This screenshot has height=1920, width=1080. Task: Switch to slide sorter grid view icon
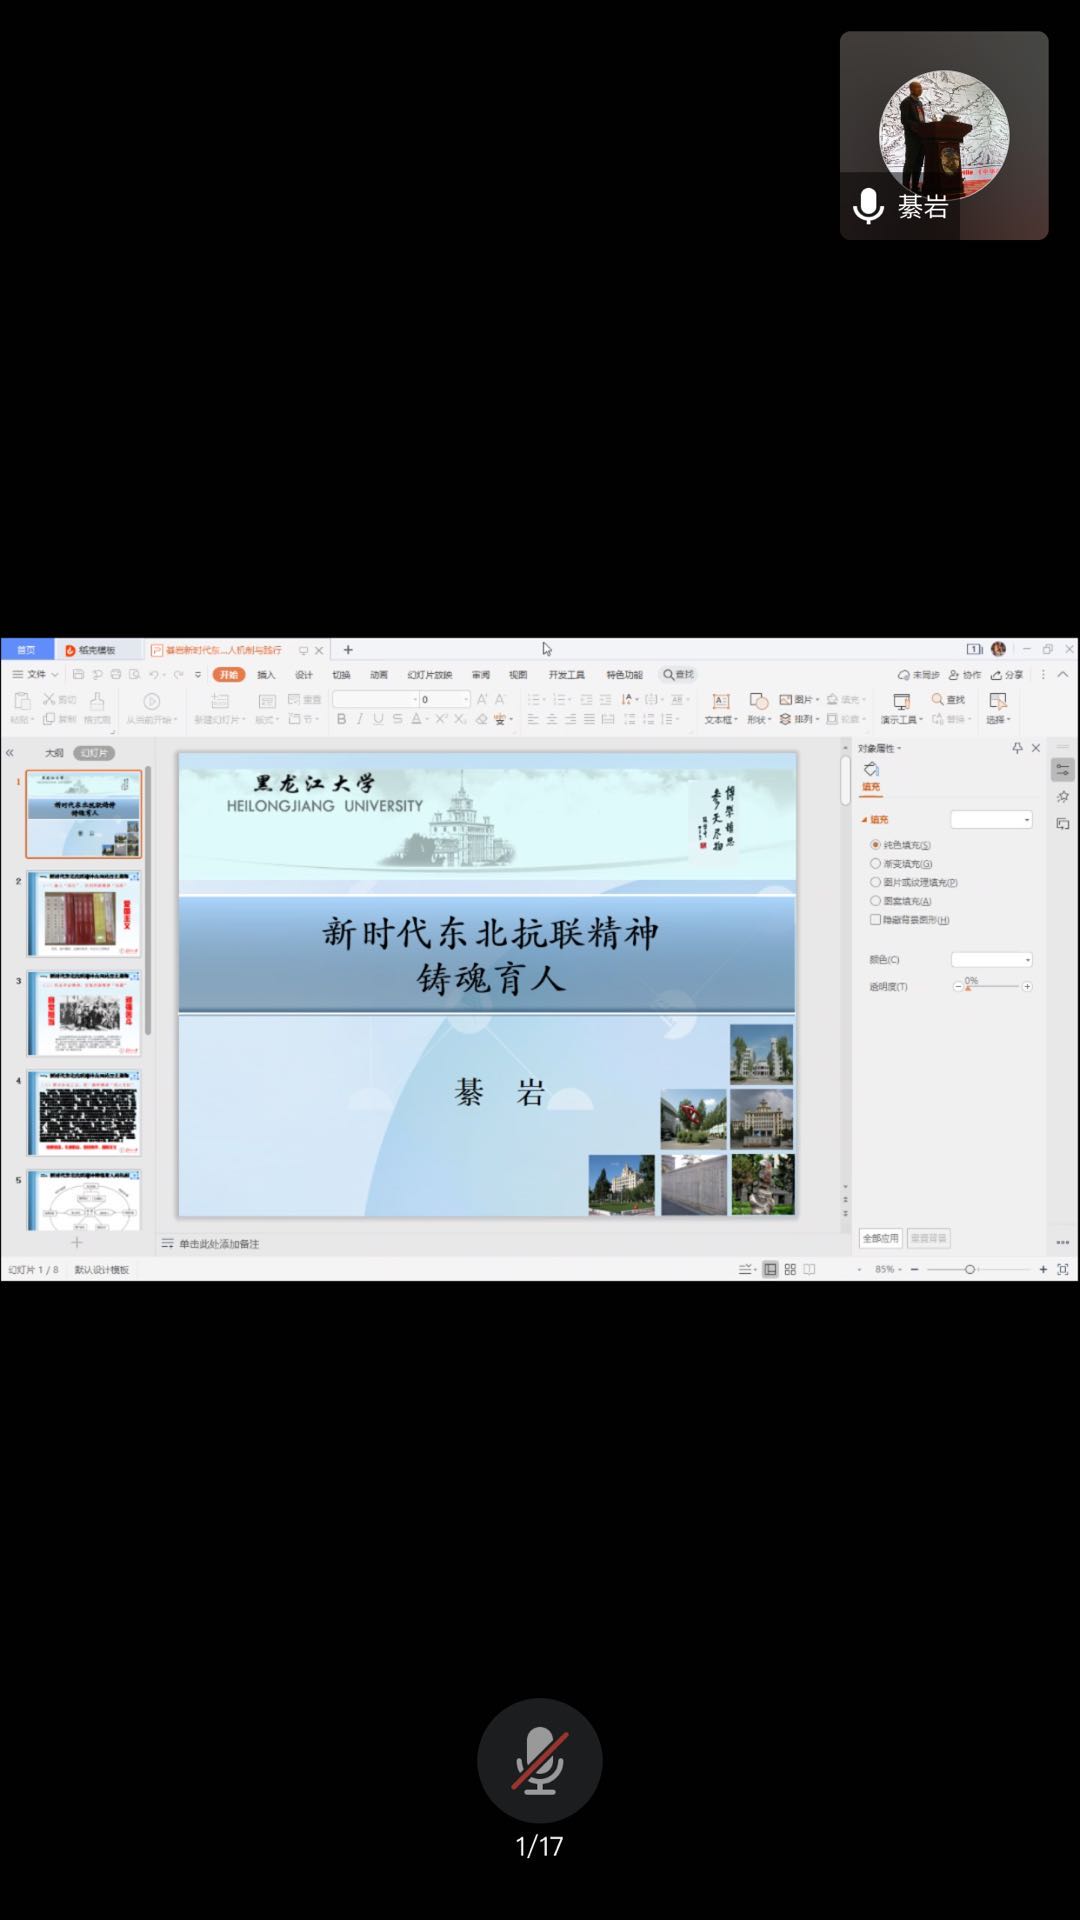pos(790,1269)
